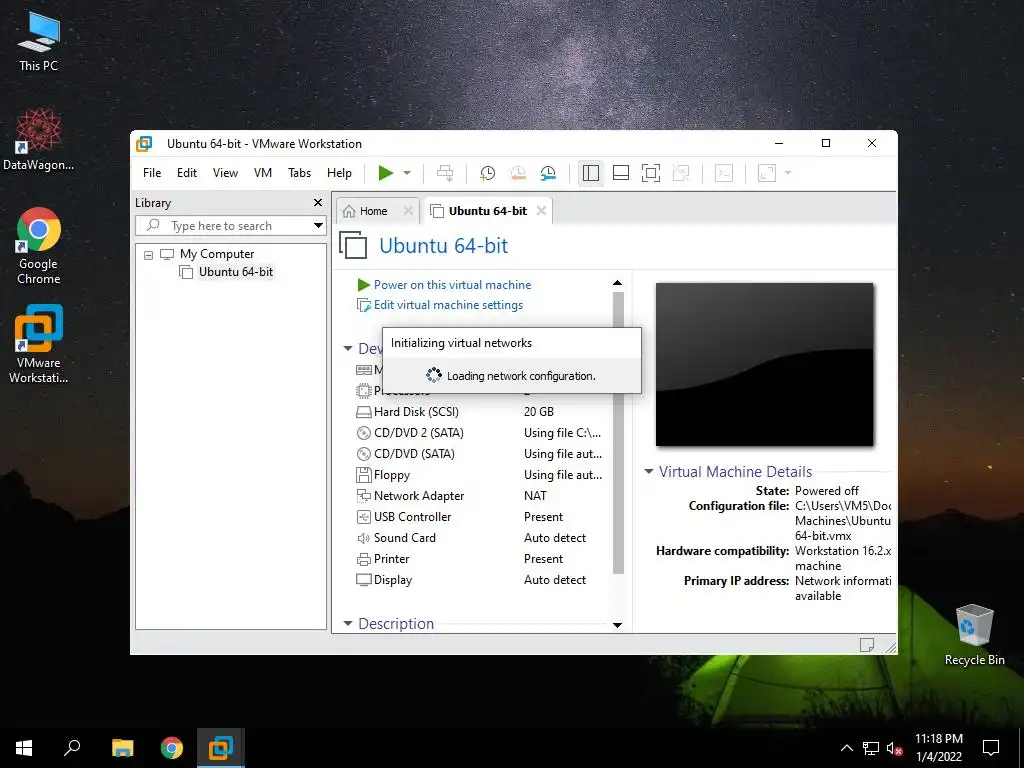
Task: Click the Chrome icon in the taskbar
Action: 172,748
